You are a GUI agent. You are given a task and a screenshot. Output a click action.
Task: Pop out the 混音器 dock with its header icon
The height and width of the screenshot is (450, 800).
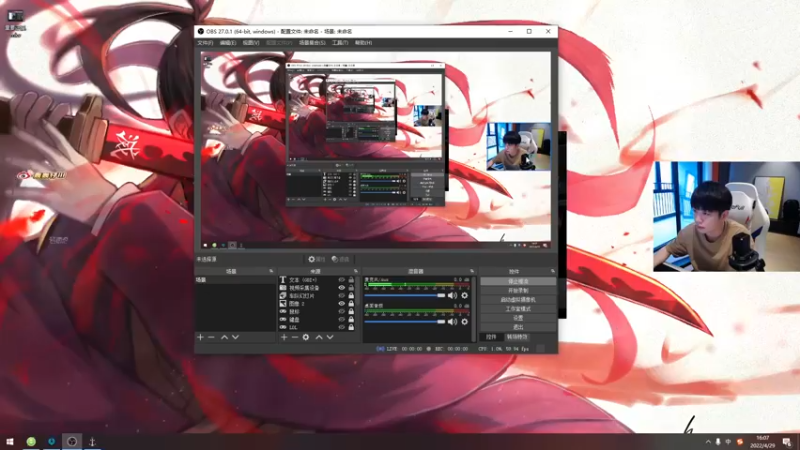(x=472, y=271)
